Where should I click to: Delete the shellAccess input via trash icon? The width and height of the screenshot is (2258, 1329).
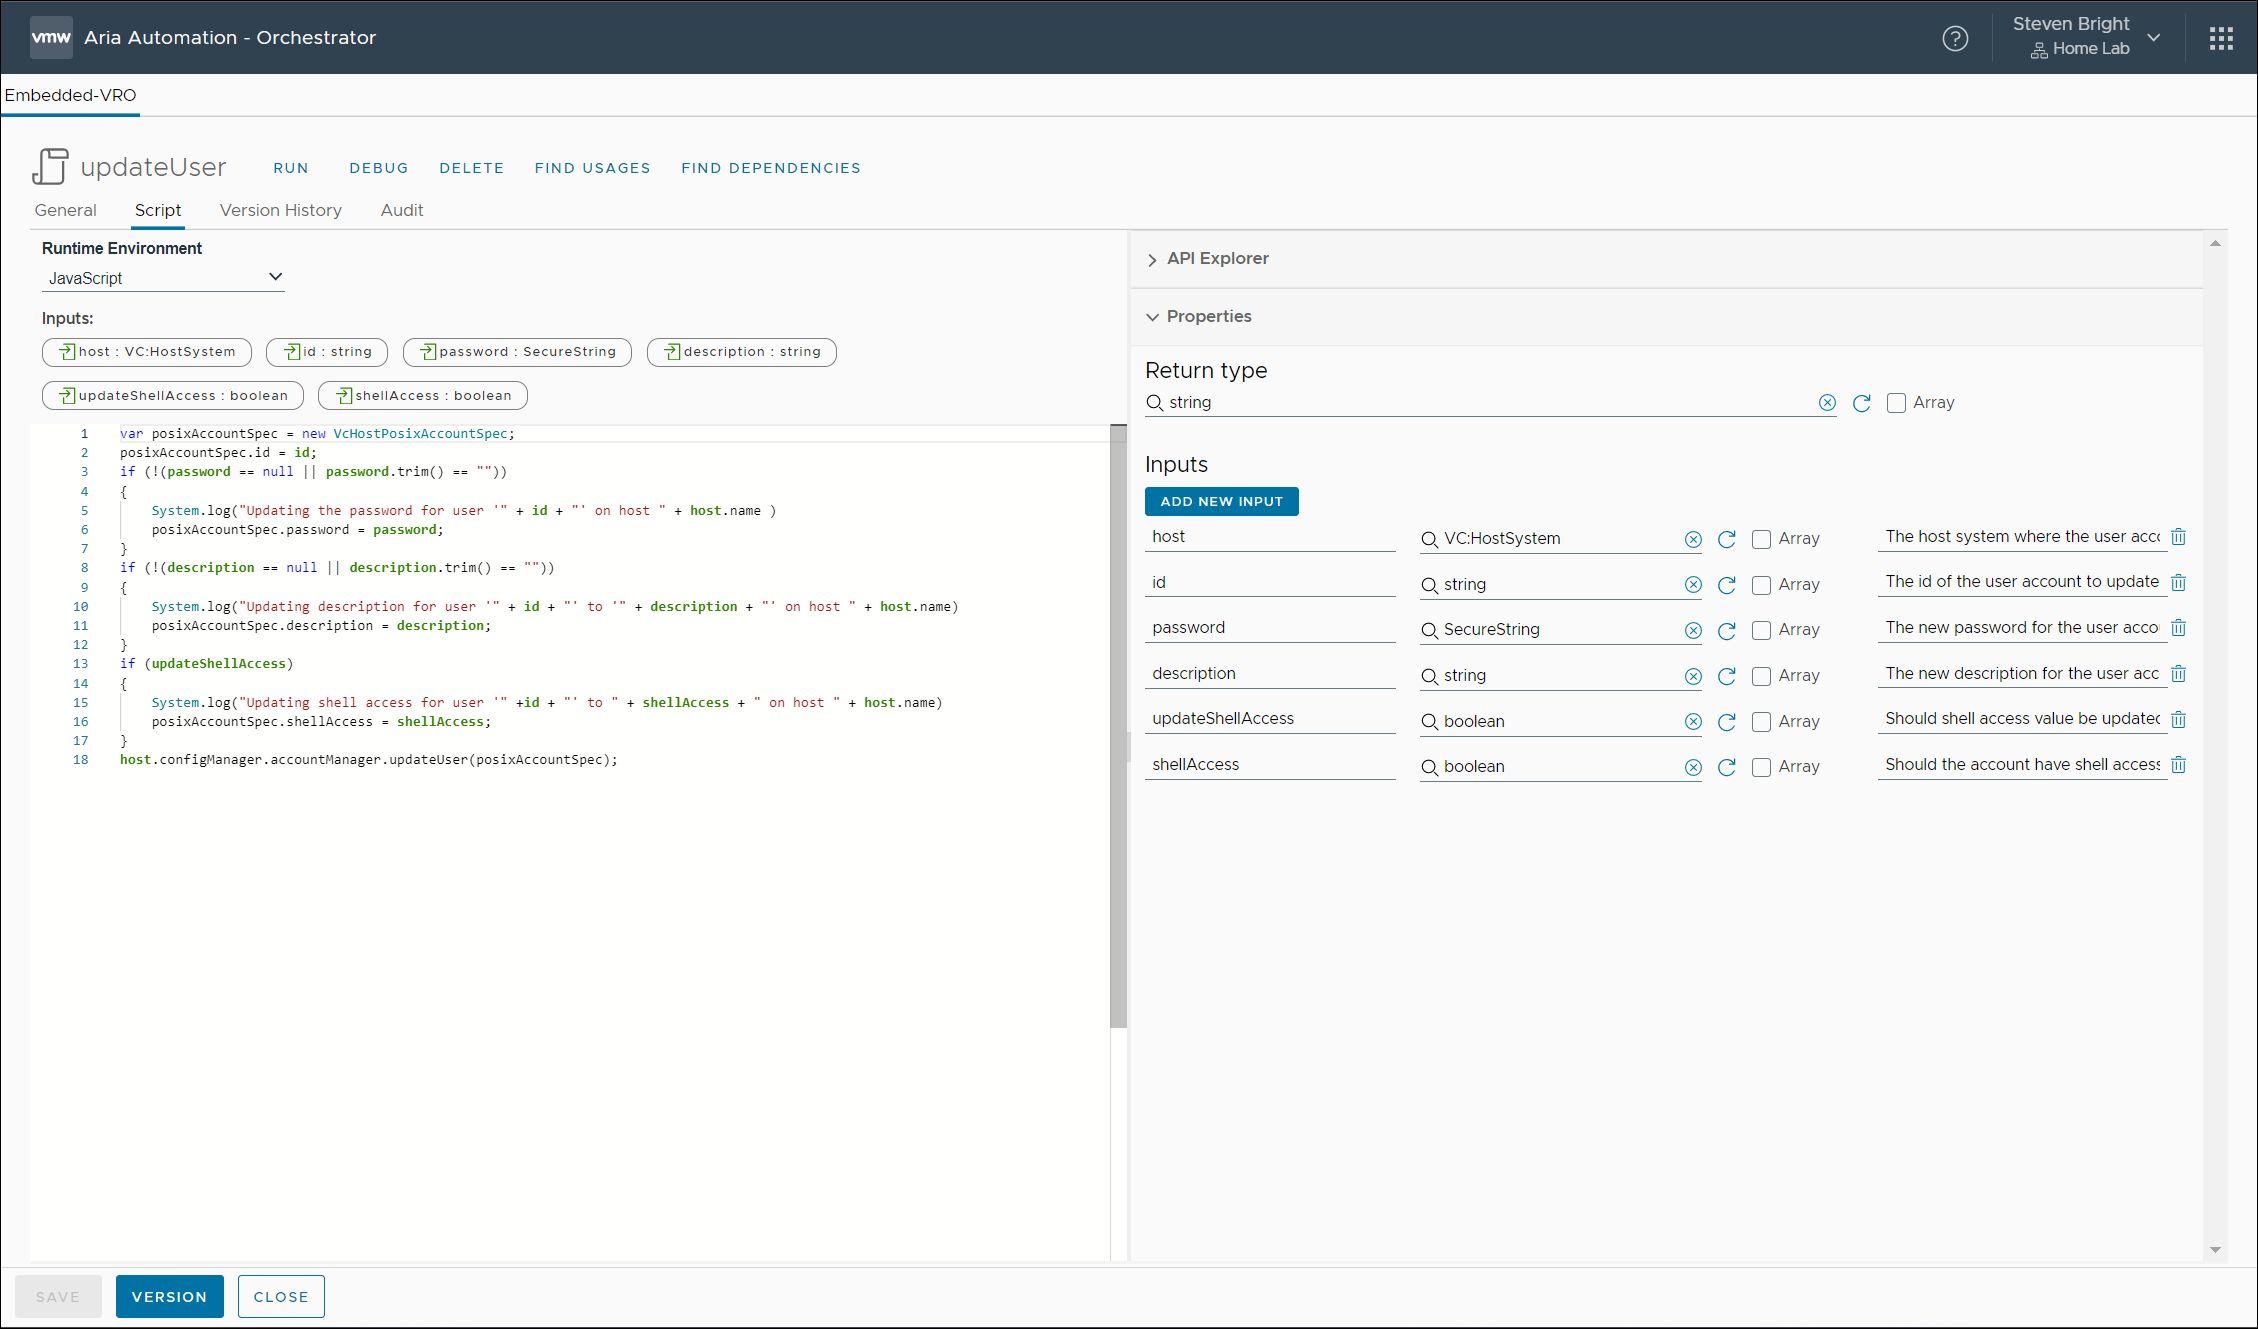click(2179, 765)
